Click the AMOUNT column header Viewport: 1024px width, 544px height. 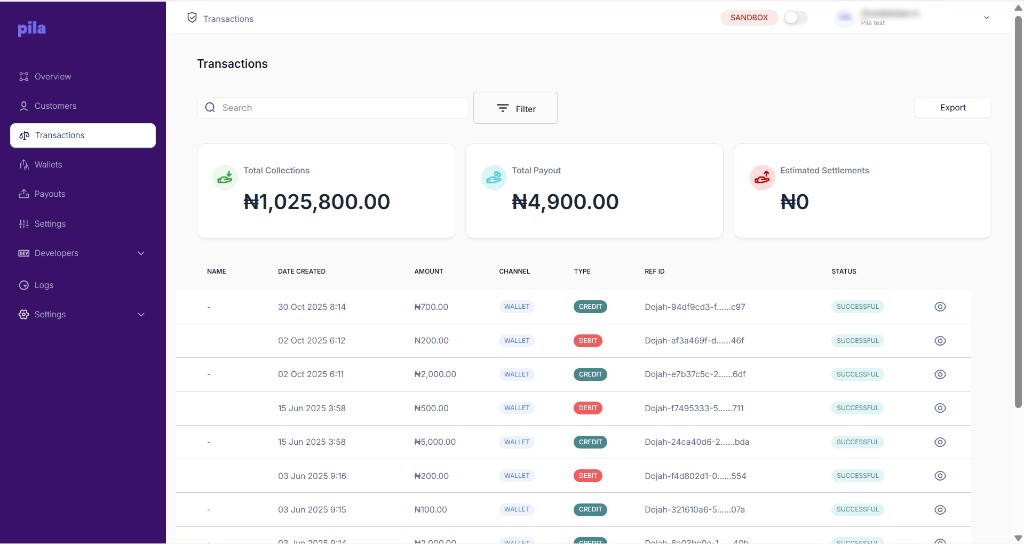[428, 271]
